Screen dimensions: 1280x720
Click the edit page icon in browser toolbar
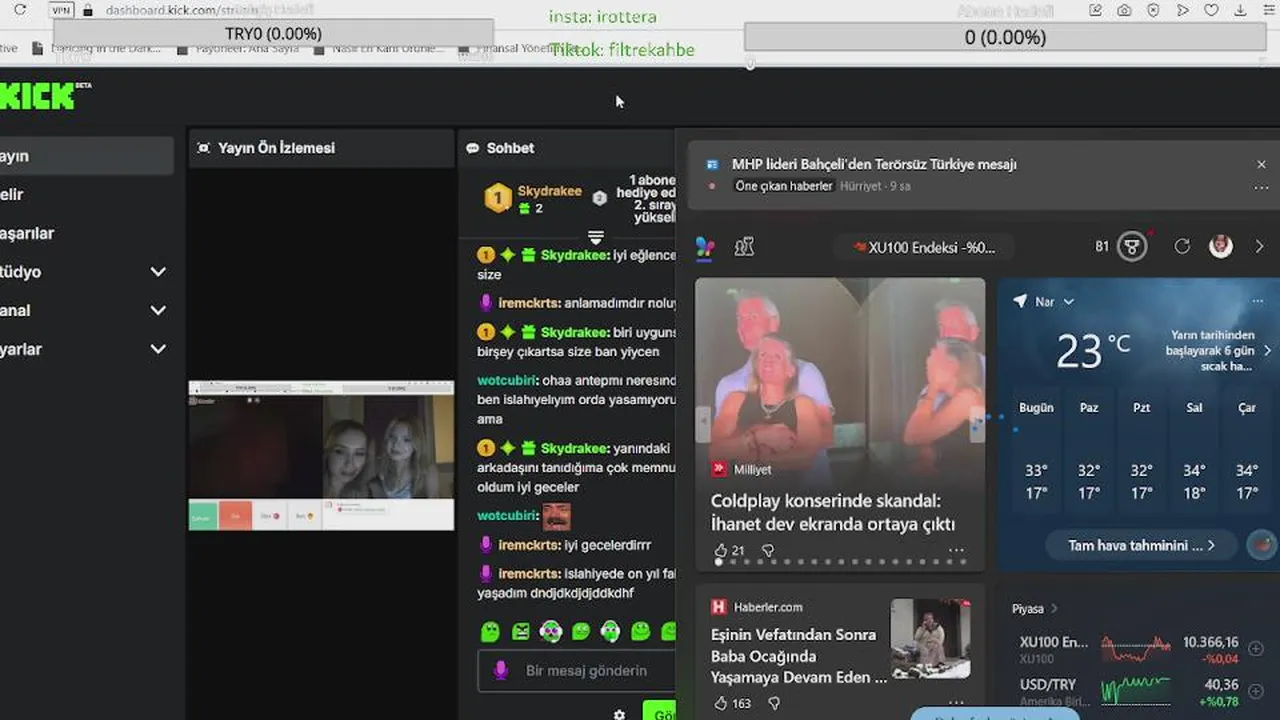(x=1096, y=10)
